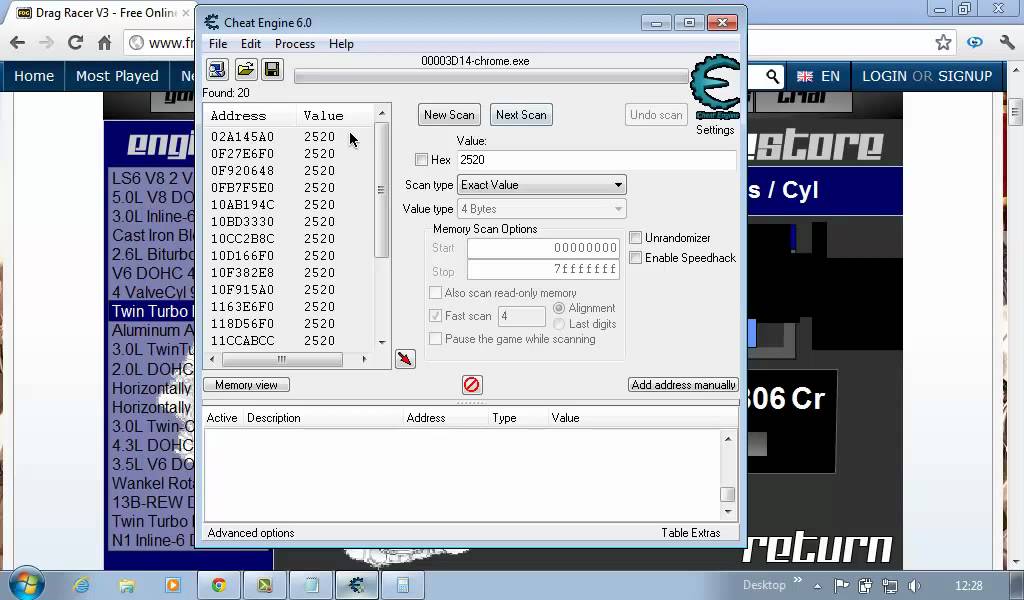Click Chrome's back arrow

[x=18, y=43]
